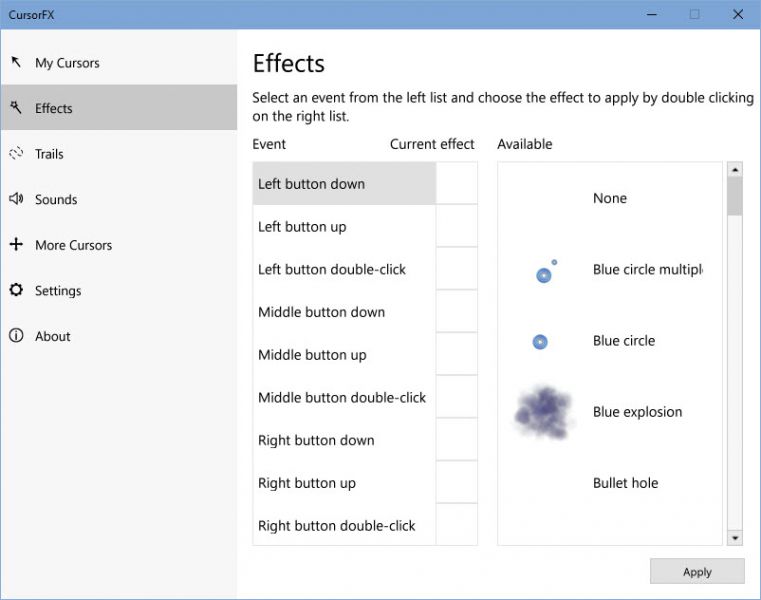Screen dimensions: 761x600
Task: Select the Blue circle effect preview icon
Action: pyautogui.click(x=540, y=342)
